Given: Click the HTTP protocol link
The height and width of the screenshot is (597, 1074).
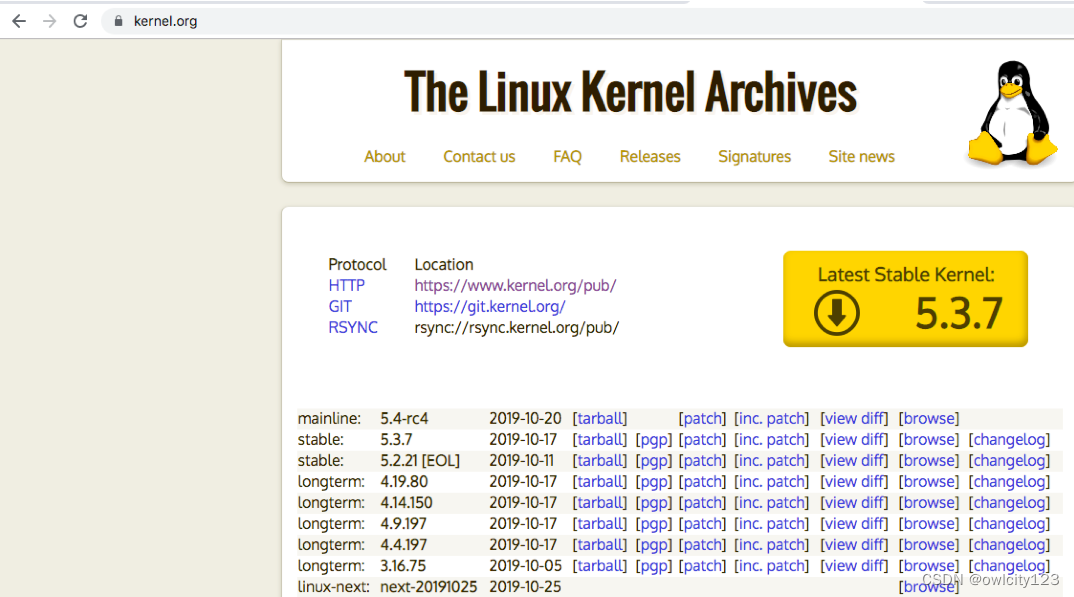Looking at the screenshot, I should click(x=347, y=285).
